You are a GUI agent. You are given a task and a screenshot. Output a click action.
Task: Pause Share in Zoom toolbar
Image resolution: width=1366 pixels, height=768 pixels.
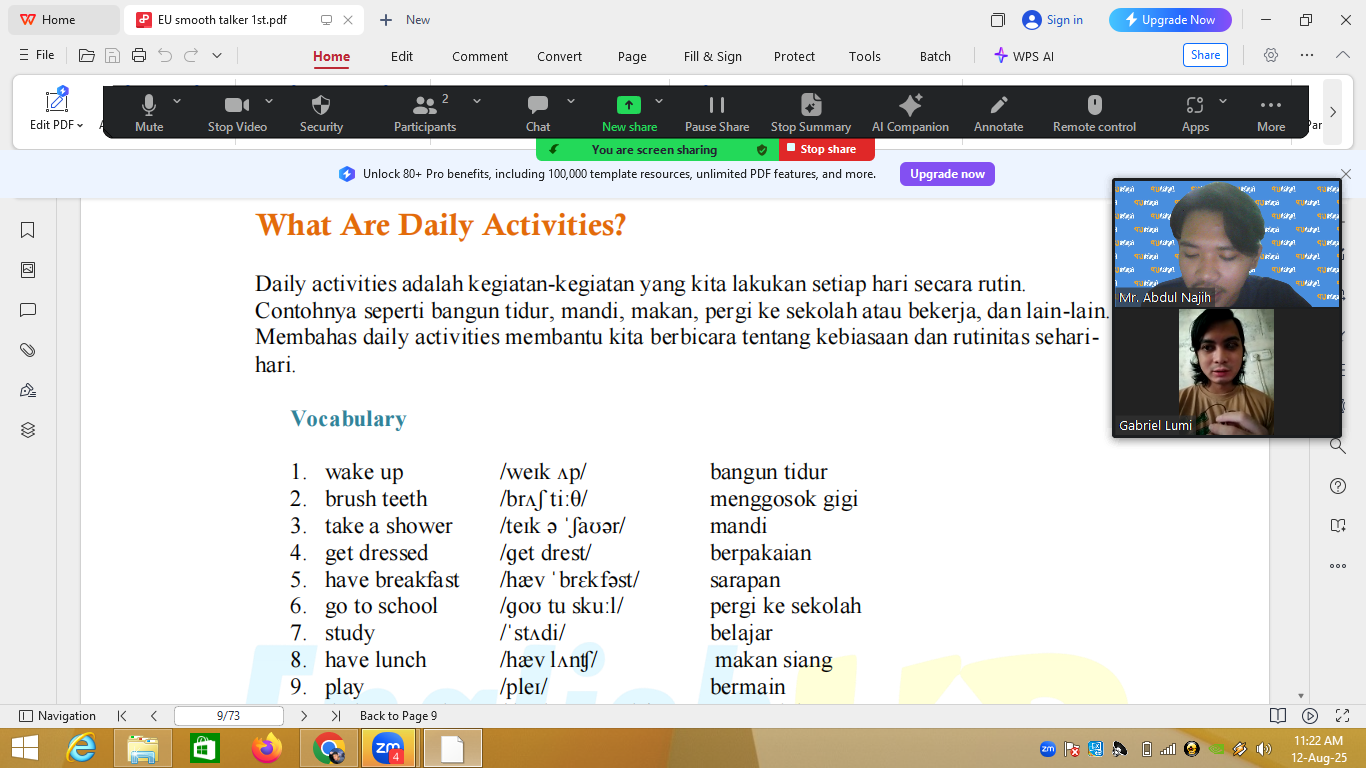(717, 112)
